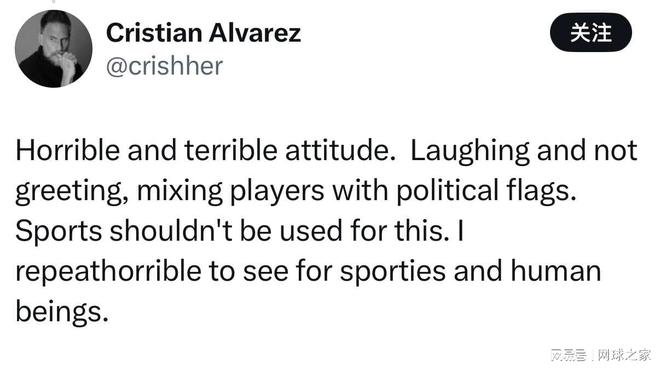660x369 pixels.
Task: Click the words 'political flags.'
Action: 486,191
